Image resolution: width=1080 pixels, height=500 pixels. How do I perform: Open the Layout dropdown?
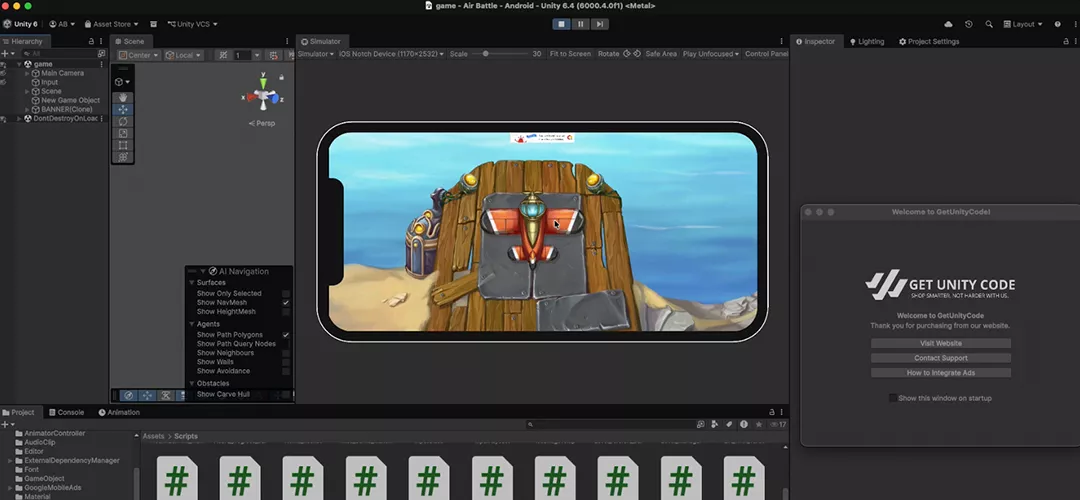(1024, 24)
